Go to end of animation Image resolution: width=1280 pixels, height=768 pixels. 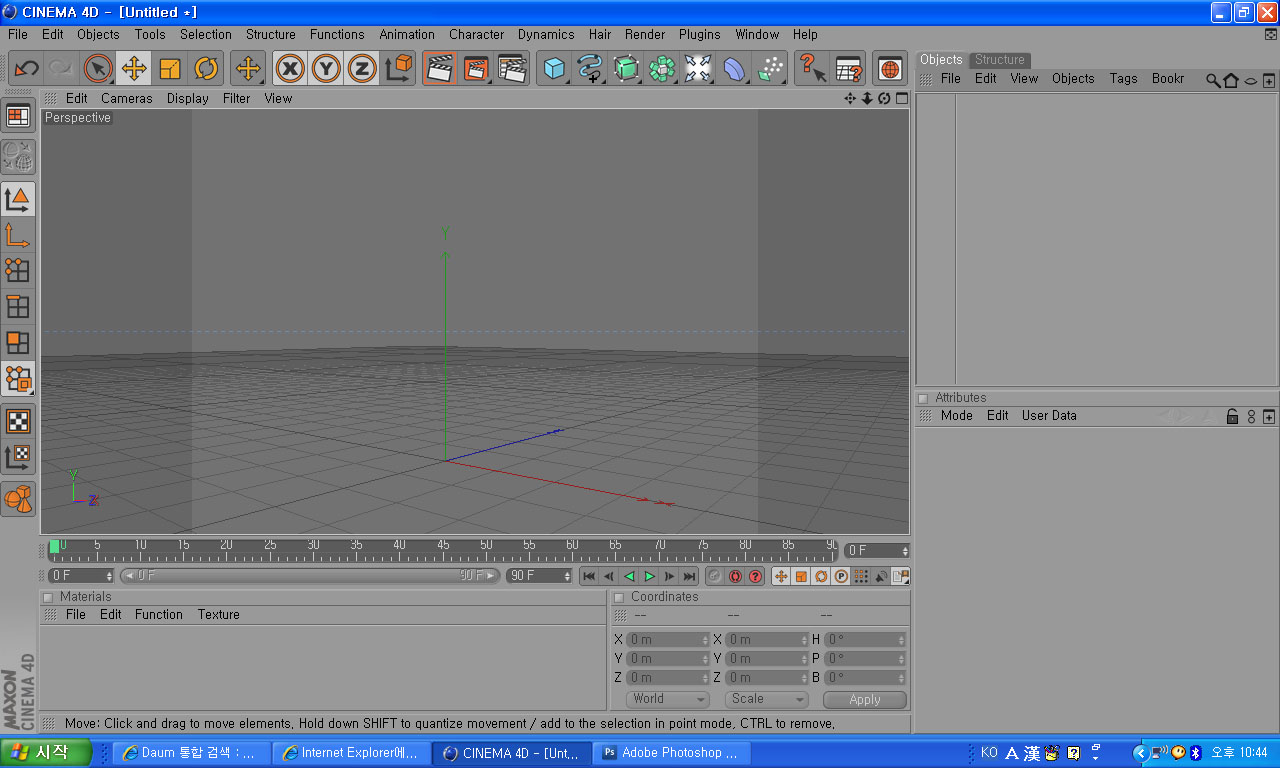point(689,576)
